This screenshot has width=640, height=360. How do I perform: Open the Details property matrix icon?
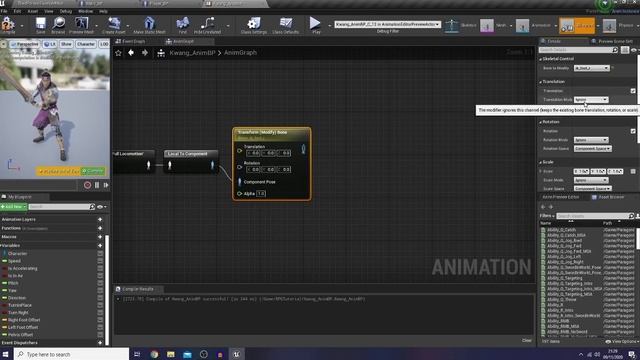(624, 50)
